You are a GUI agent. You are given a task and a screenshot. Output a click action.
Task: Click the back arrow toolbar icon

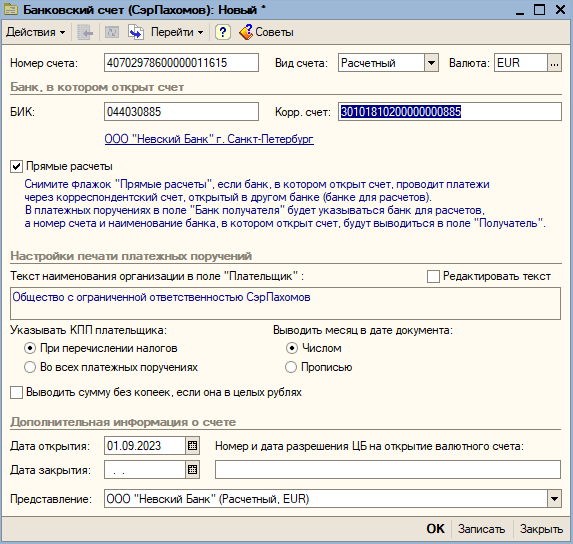(x=85, y=33)
